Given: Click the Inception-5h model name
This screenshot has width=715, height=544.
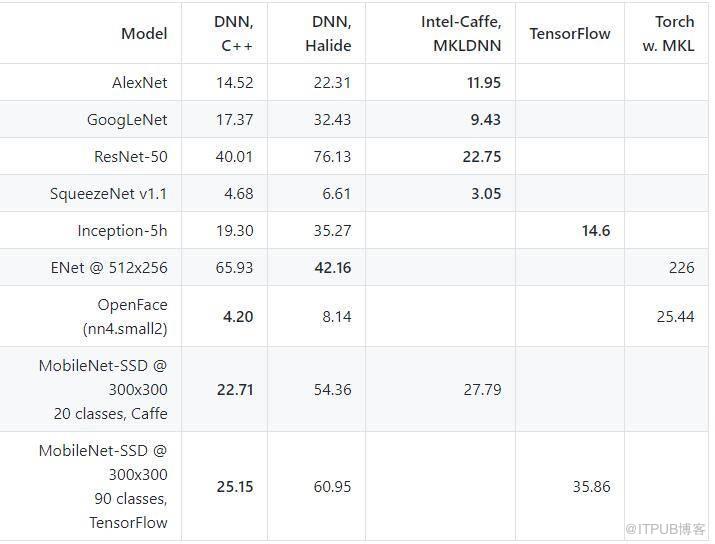Looking at the screenshot, I should [x=122, y=230].
